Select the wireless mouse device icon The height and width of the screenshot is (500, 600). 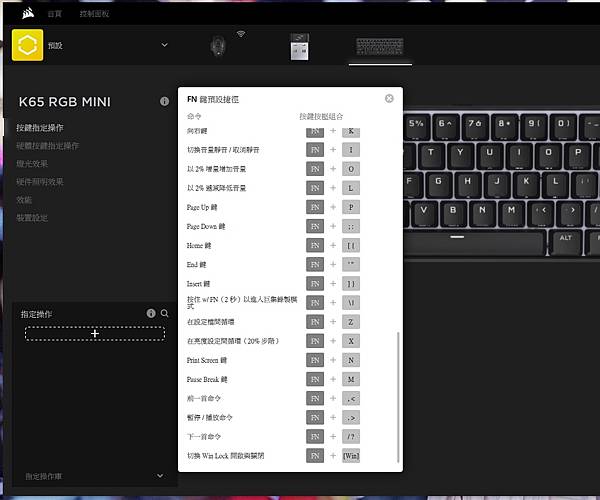tap(218, 46)
